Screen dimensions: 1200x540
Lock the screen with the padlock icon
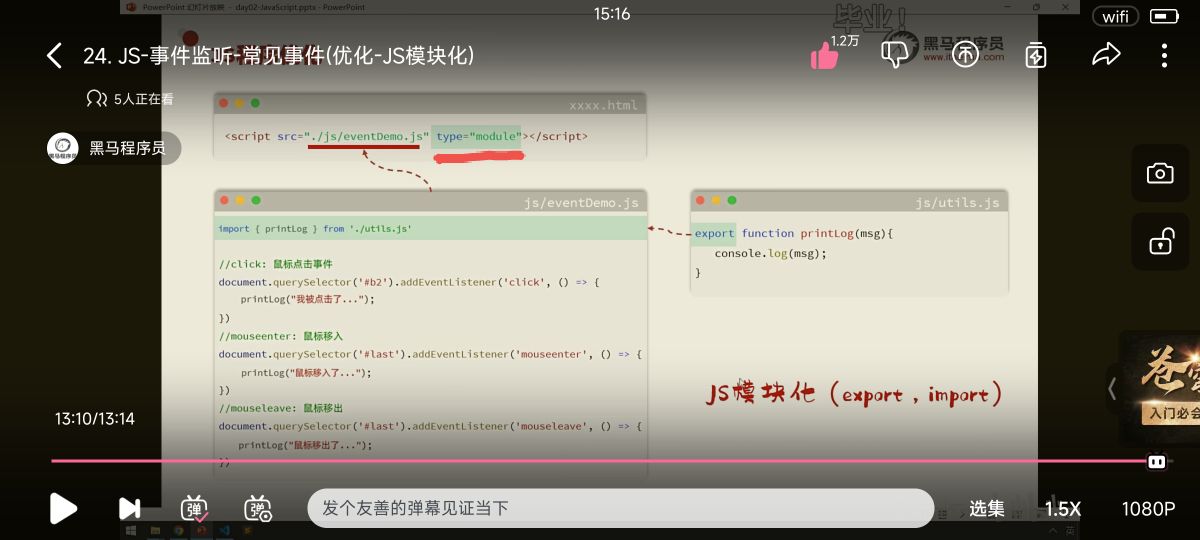(x=1160, y=241)
